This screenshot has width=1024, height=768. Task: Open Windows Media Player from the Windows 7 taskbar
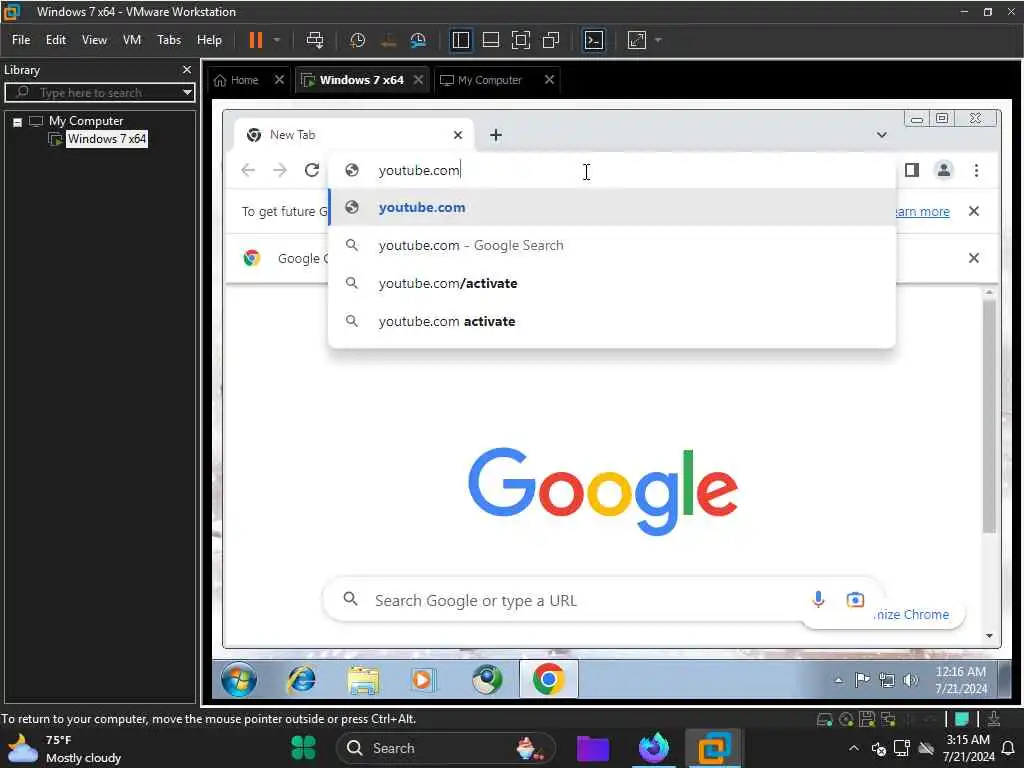(423, 680)
